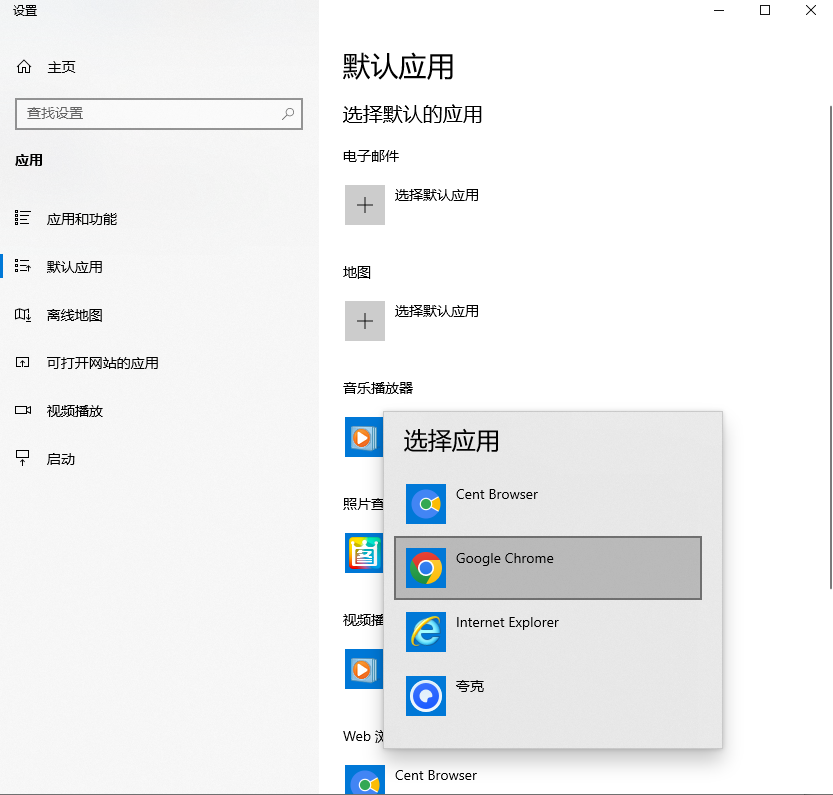Click the 默认应用 sidebar icon
This screenshot has height=795, width=833.
pos(22,266)
